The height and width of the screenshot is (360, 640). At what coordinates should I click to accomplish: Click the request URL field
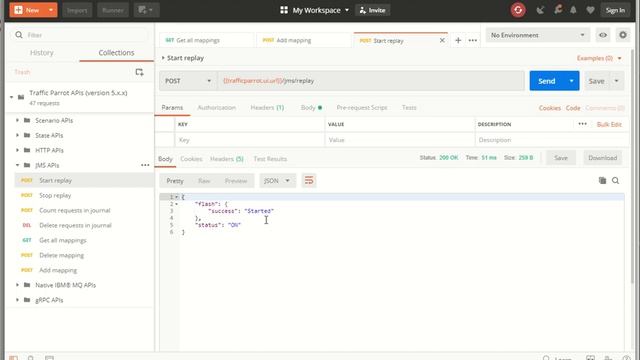coord(371,81)
